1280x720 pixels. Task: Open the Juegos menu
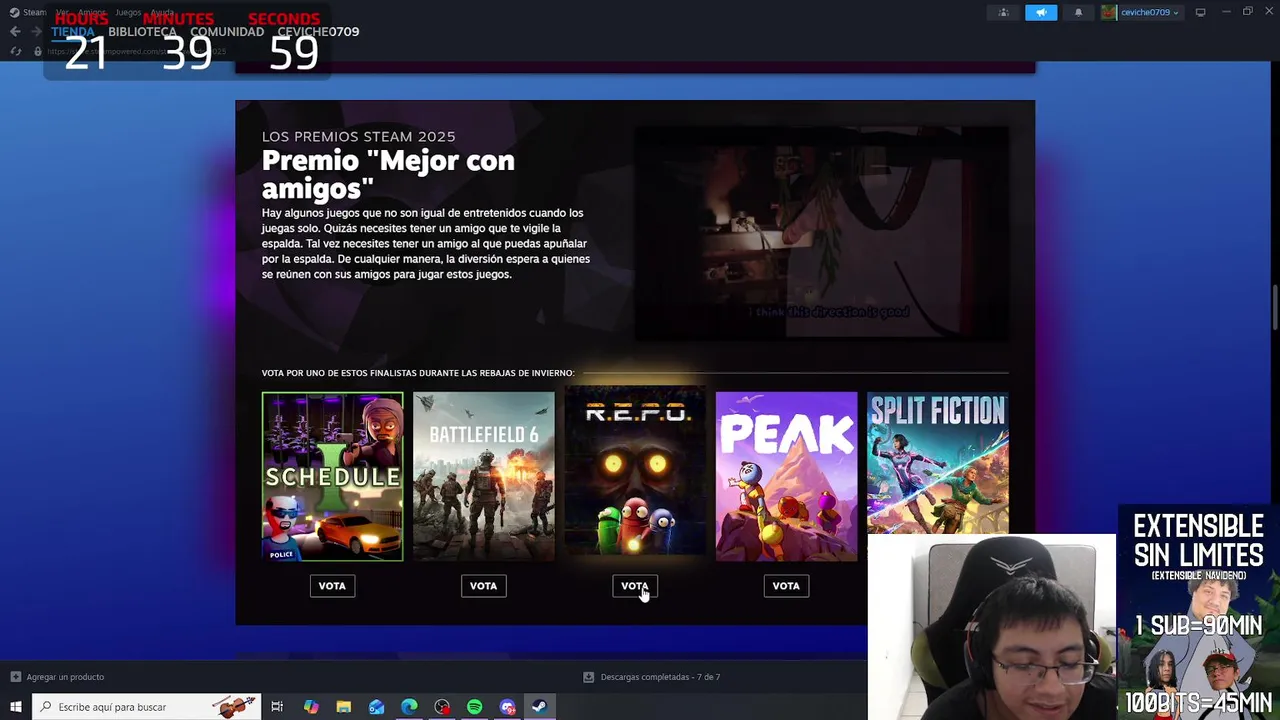tap(128, 12)
